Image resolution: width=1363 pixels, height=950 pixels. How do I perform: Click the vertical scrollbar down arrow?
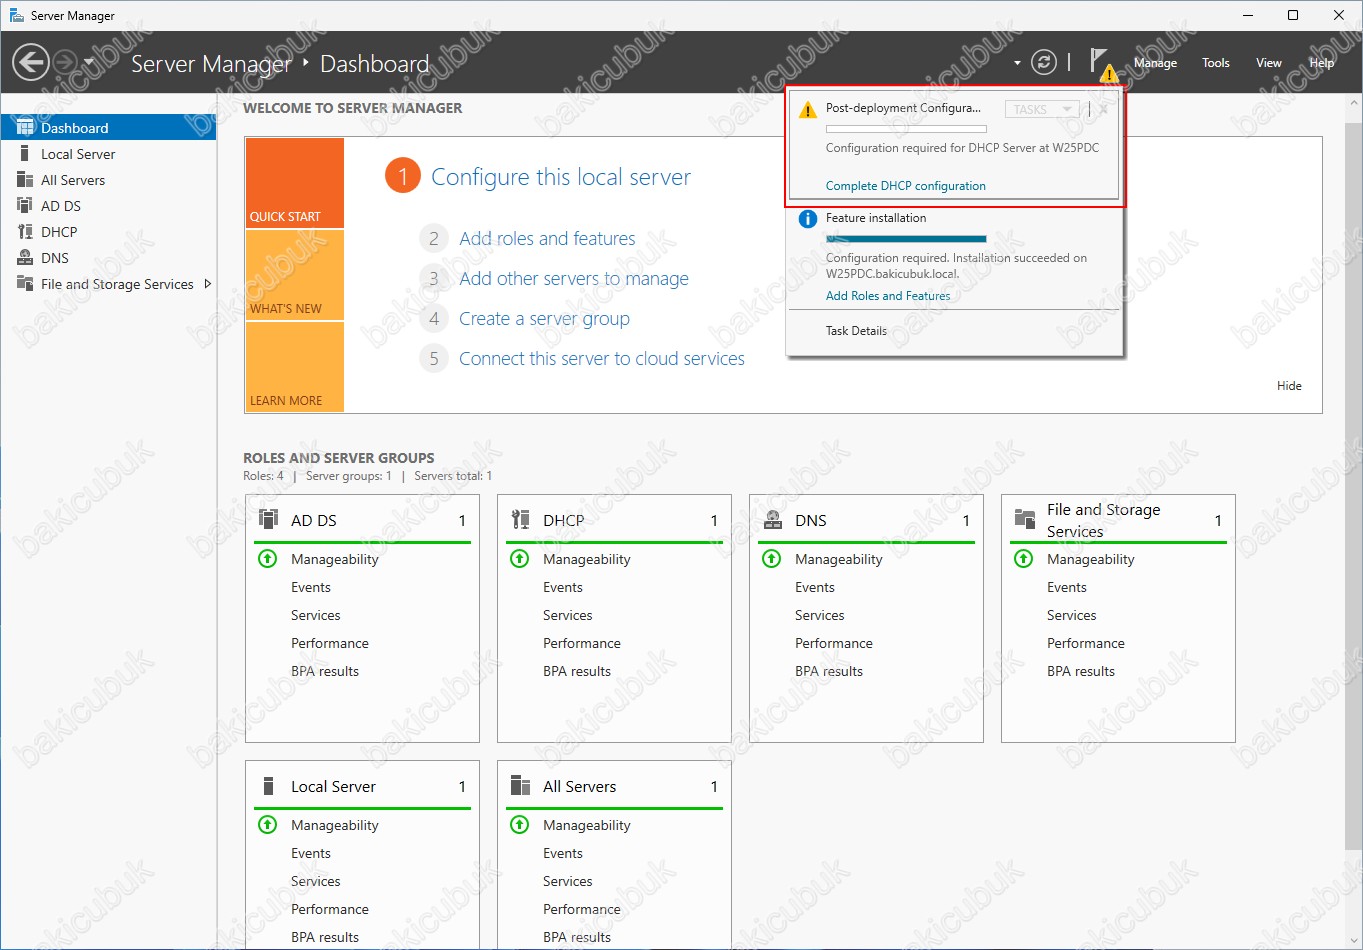pyautogui.click(x=1354, y=940)
